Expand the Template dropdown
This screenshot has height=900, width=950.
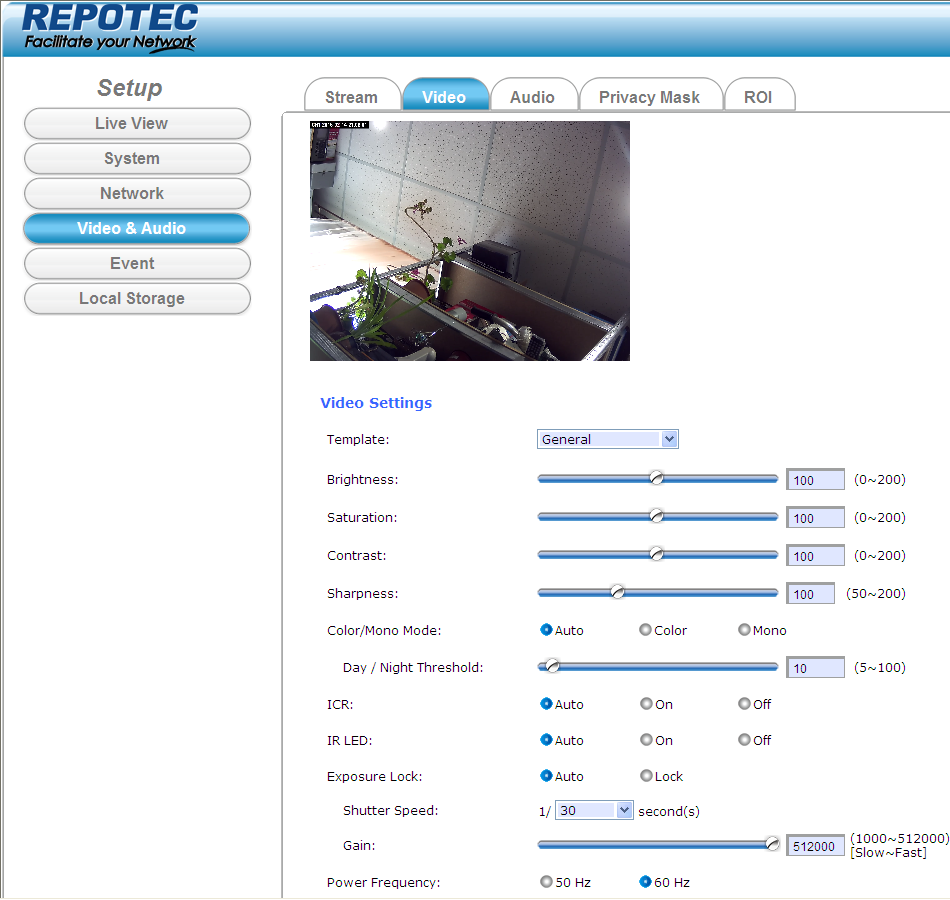click(608, 439)
